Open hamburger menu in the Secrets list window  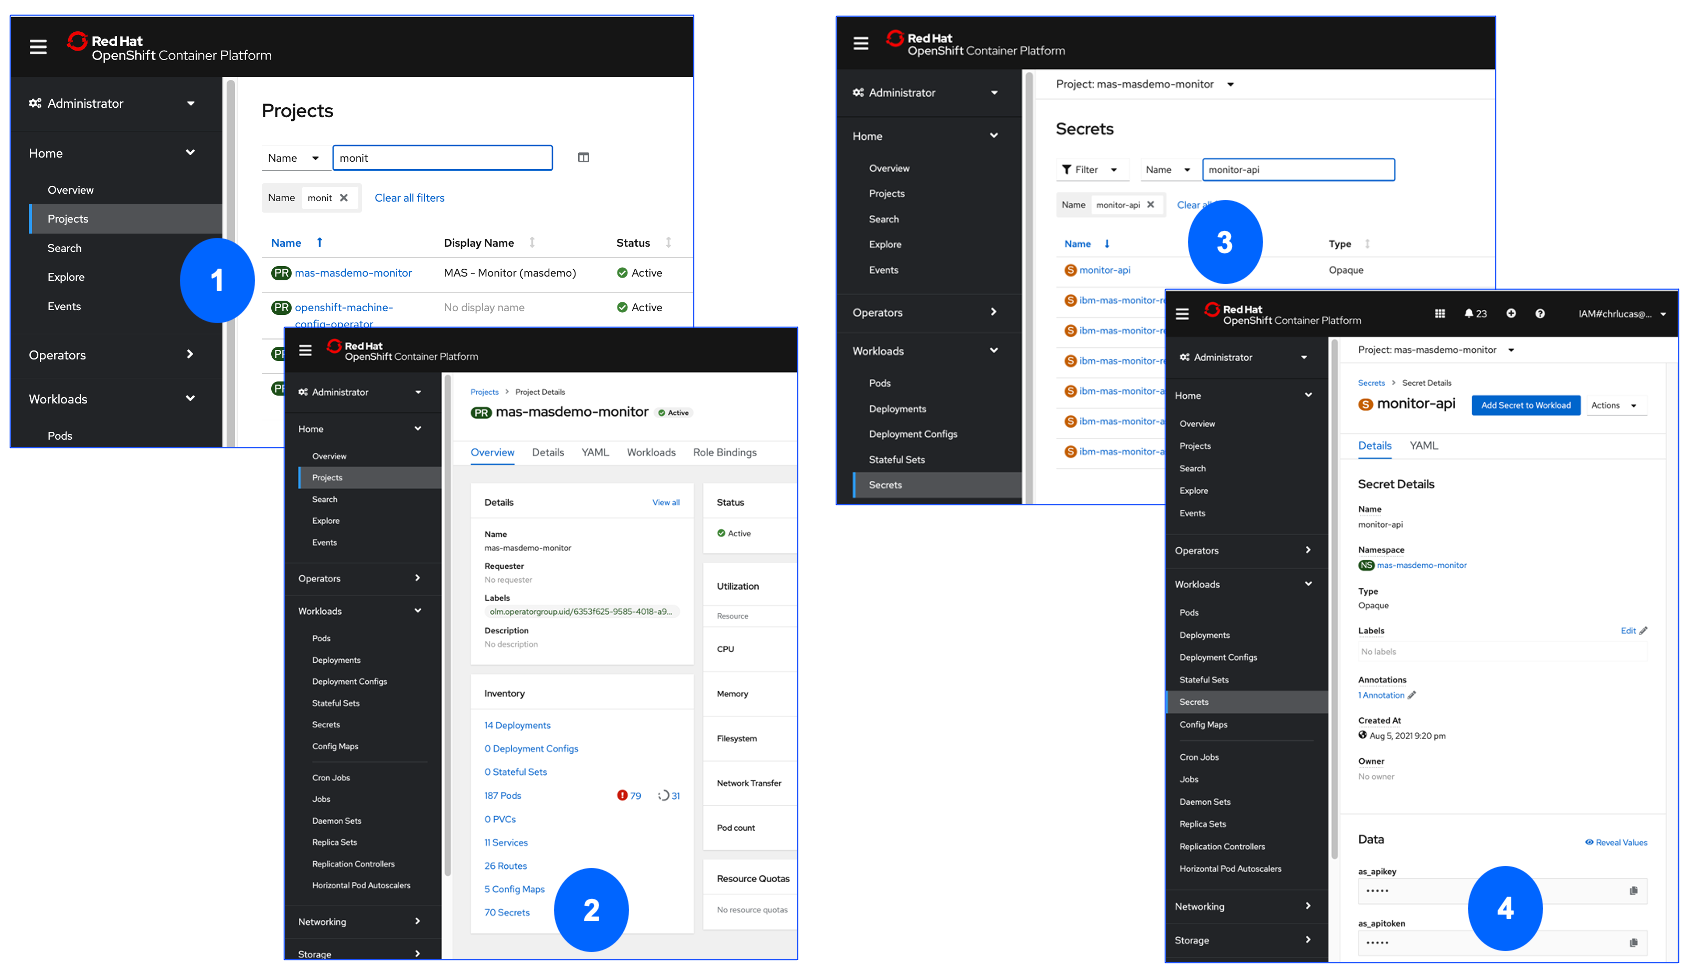(860, 43)
